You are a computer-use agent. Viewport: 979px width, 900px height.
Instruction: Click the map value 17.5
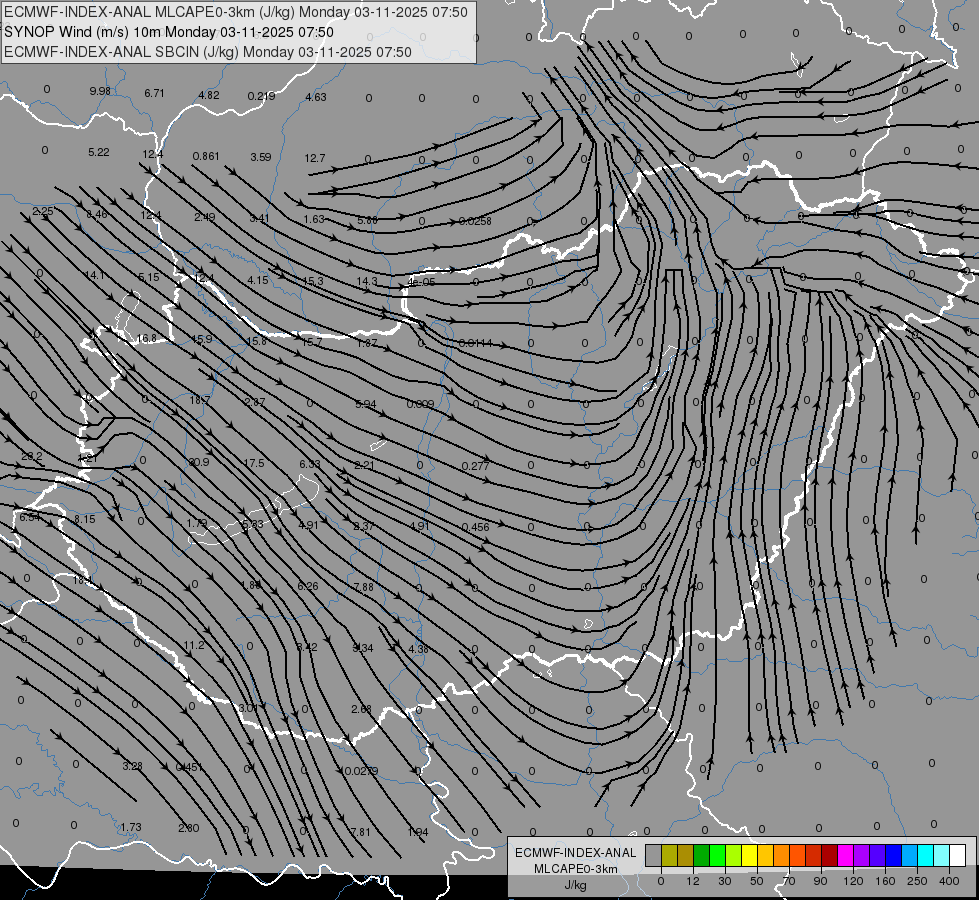[x=254, y=463]
